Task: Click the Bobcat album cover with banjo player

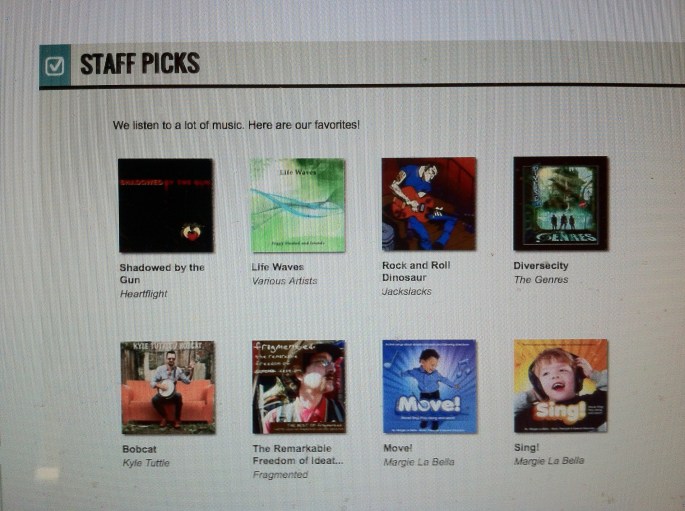Action: [x=168, y=387]
